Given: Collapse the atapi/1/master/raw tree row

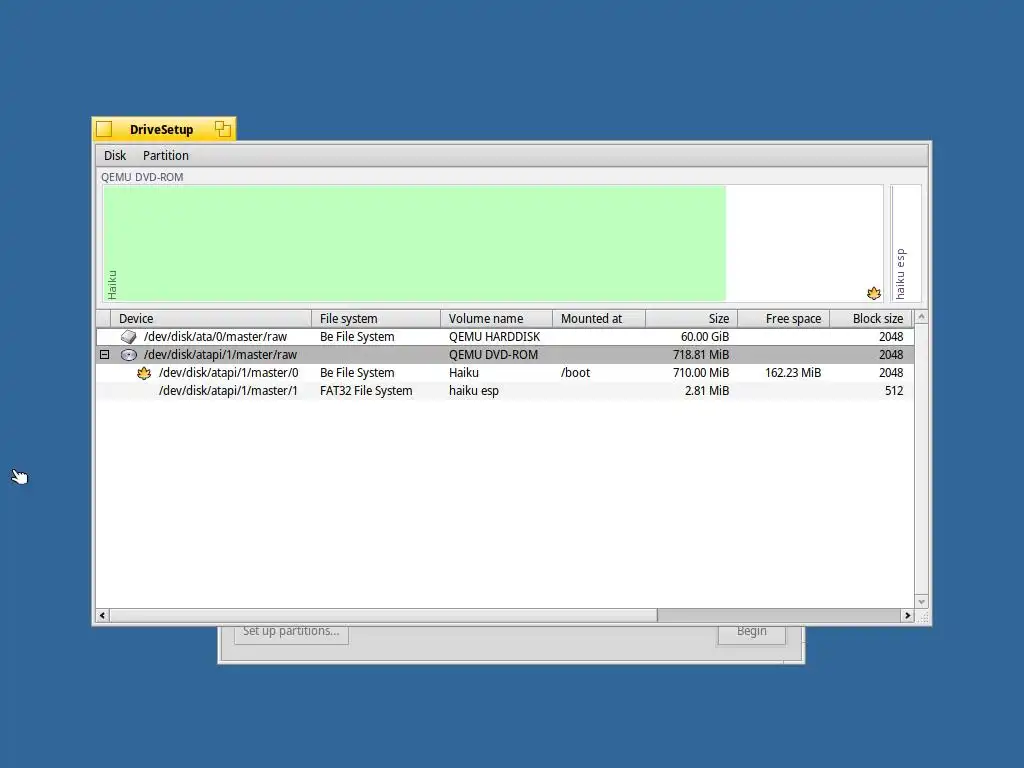Looking at the screenshot, I should pos(104,355).
